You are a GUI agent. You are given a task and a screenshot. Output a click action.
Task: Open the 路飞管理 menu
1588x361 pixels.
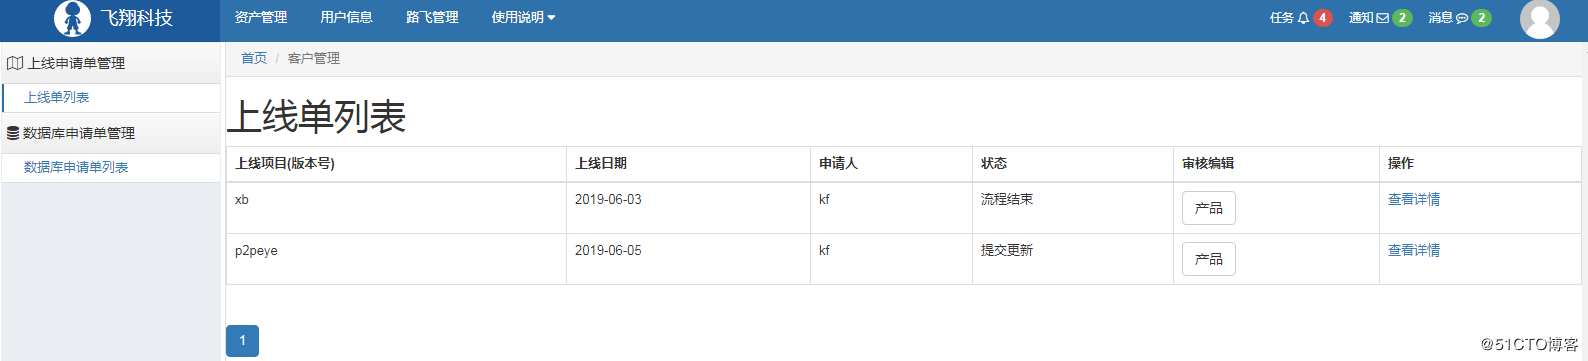[432, 17]
